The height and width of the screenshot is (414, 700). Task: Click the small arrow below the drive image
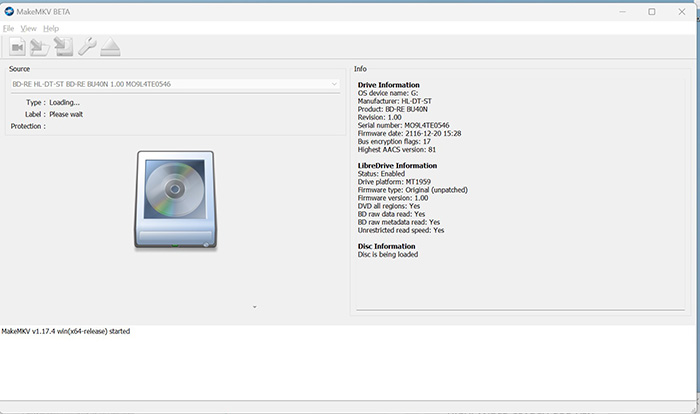pos(254,307)
